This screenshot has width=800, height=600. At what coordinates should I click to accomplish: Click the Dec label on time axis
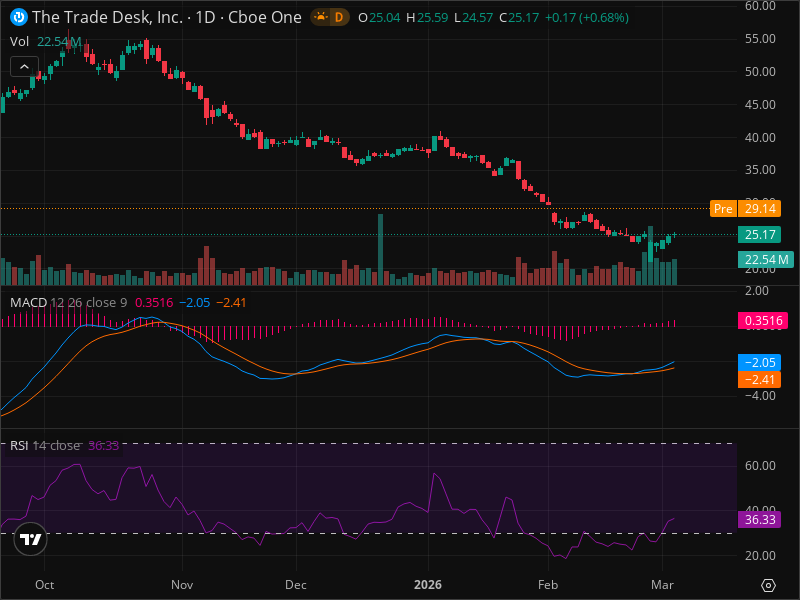[296, 585]
